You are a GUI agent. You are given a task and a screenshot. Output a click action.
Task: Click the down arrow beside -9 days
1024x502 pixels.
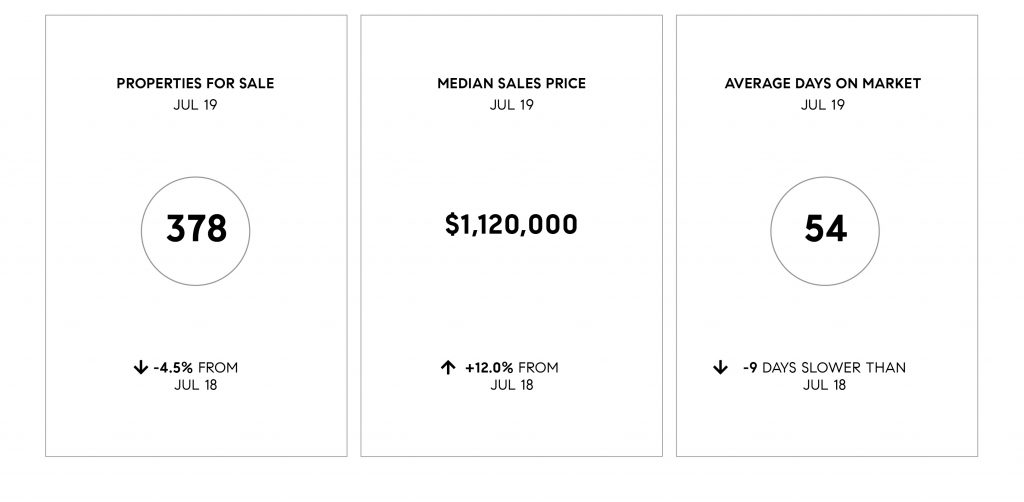[720, 368]
